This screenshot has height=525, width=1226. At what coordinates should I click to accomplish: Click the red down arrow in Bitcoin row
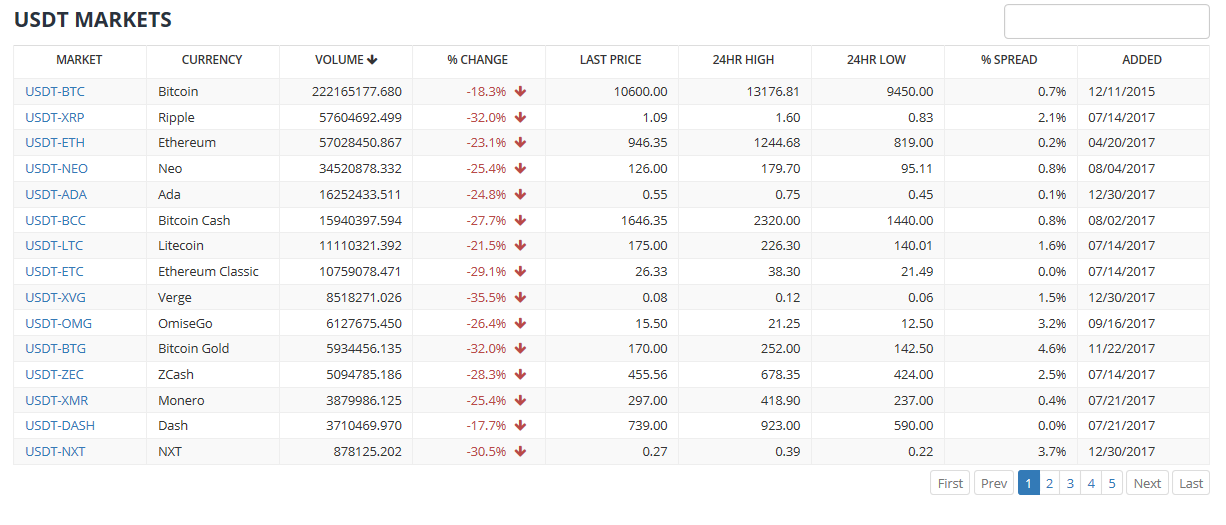(520, 92)
